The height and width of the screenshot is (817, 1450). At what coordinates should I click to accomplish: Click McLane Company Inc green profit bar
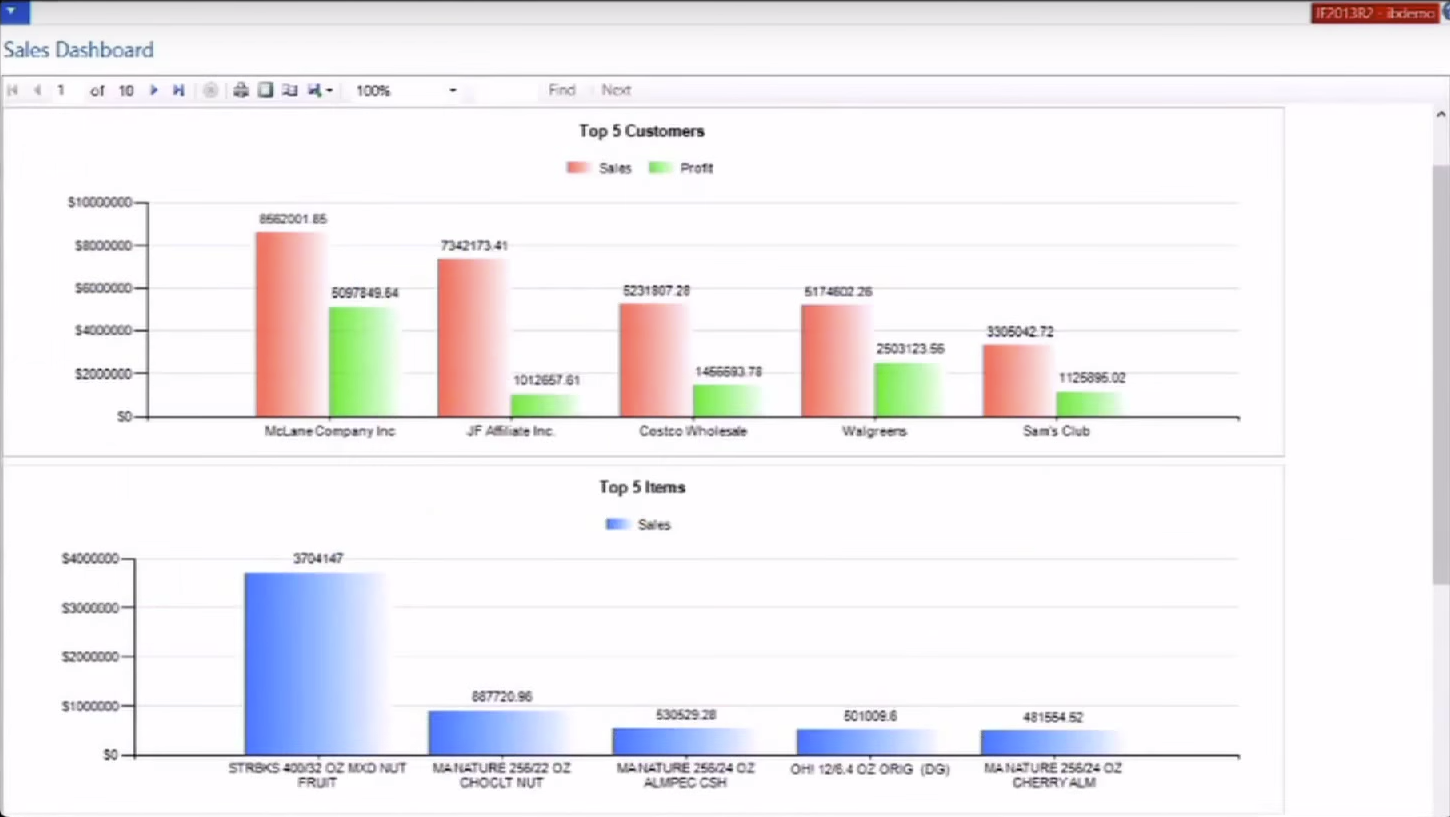[364, 362]
